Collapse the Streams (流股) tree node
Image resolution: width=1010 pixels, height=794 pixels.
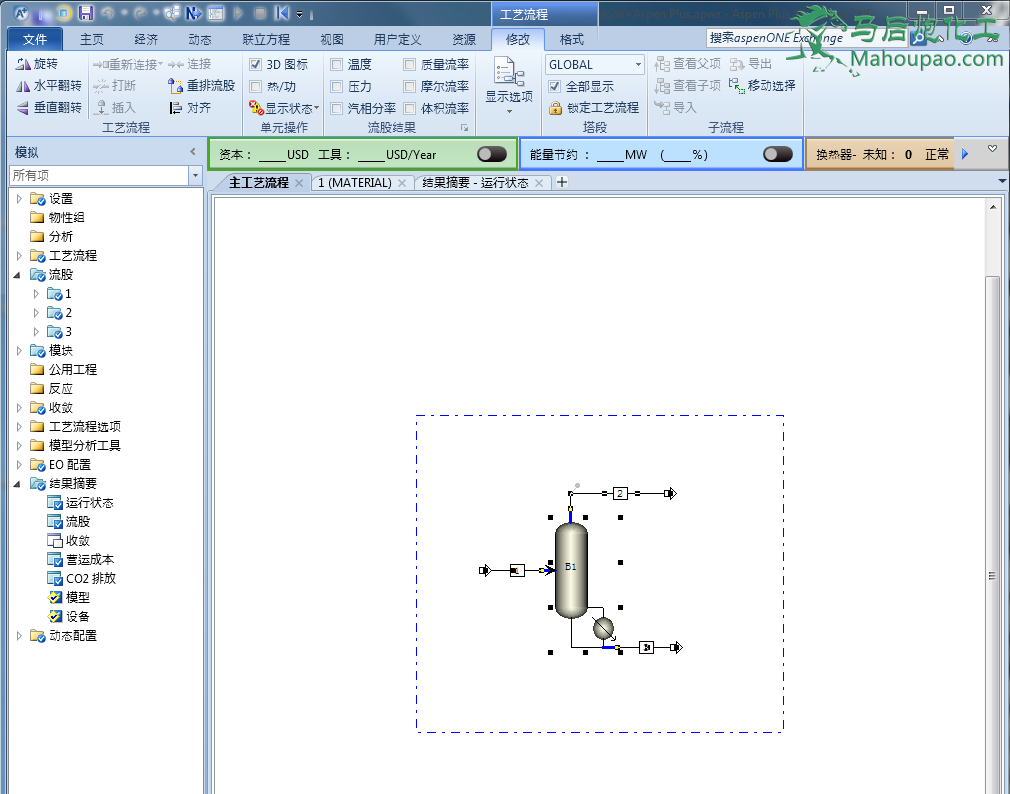click(18, 275)
